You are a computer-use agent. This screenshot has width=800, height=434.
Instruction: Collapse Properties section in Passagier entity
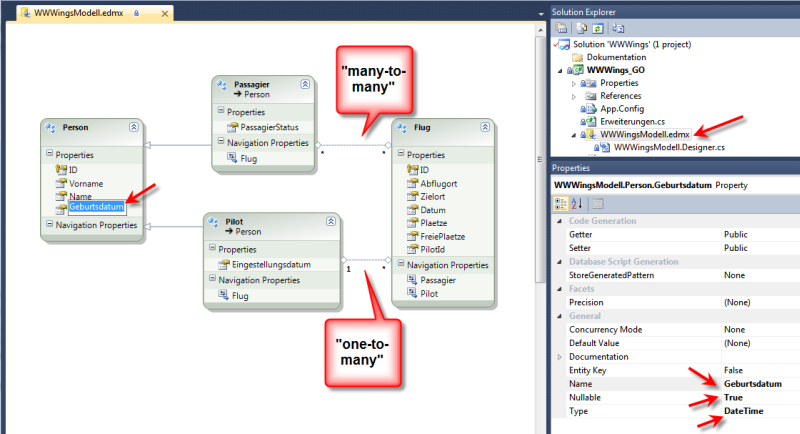(221, 110)
